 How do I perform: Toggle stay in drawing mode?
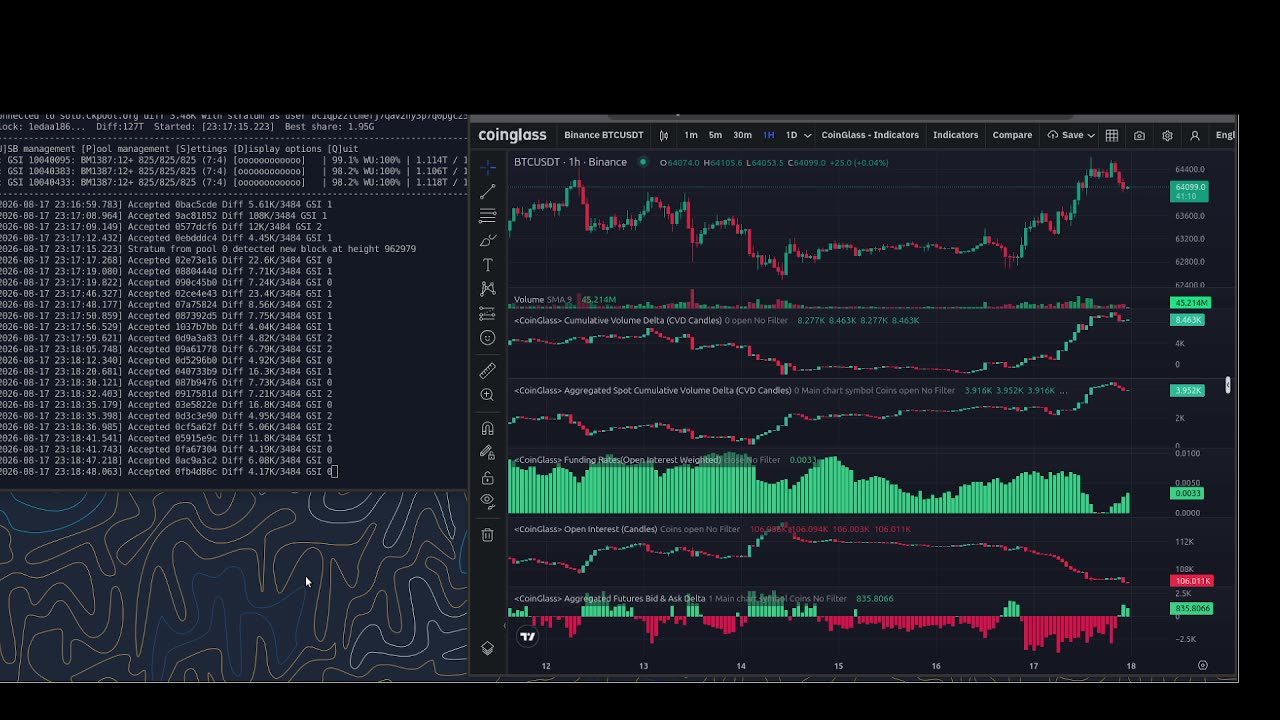coord(488,453)
